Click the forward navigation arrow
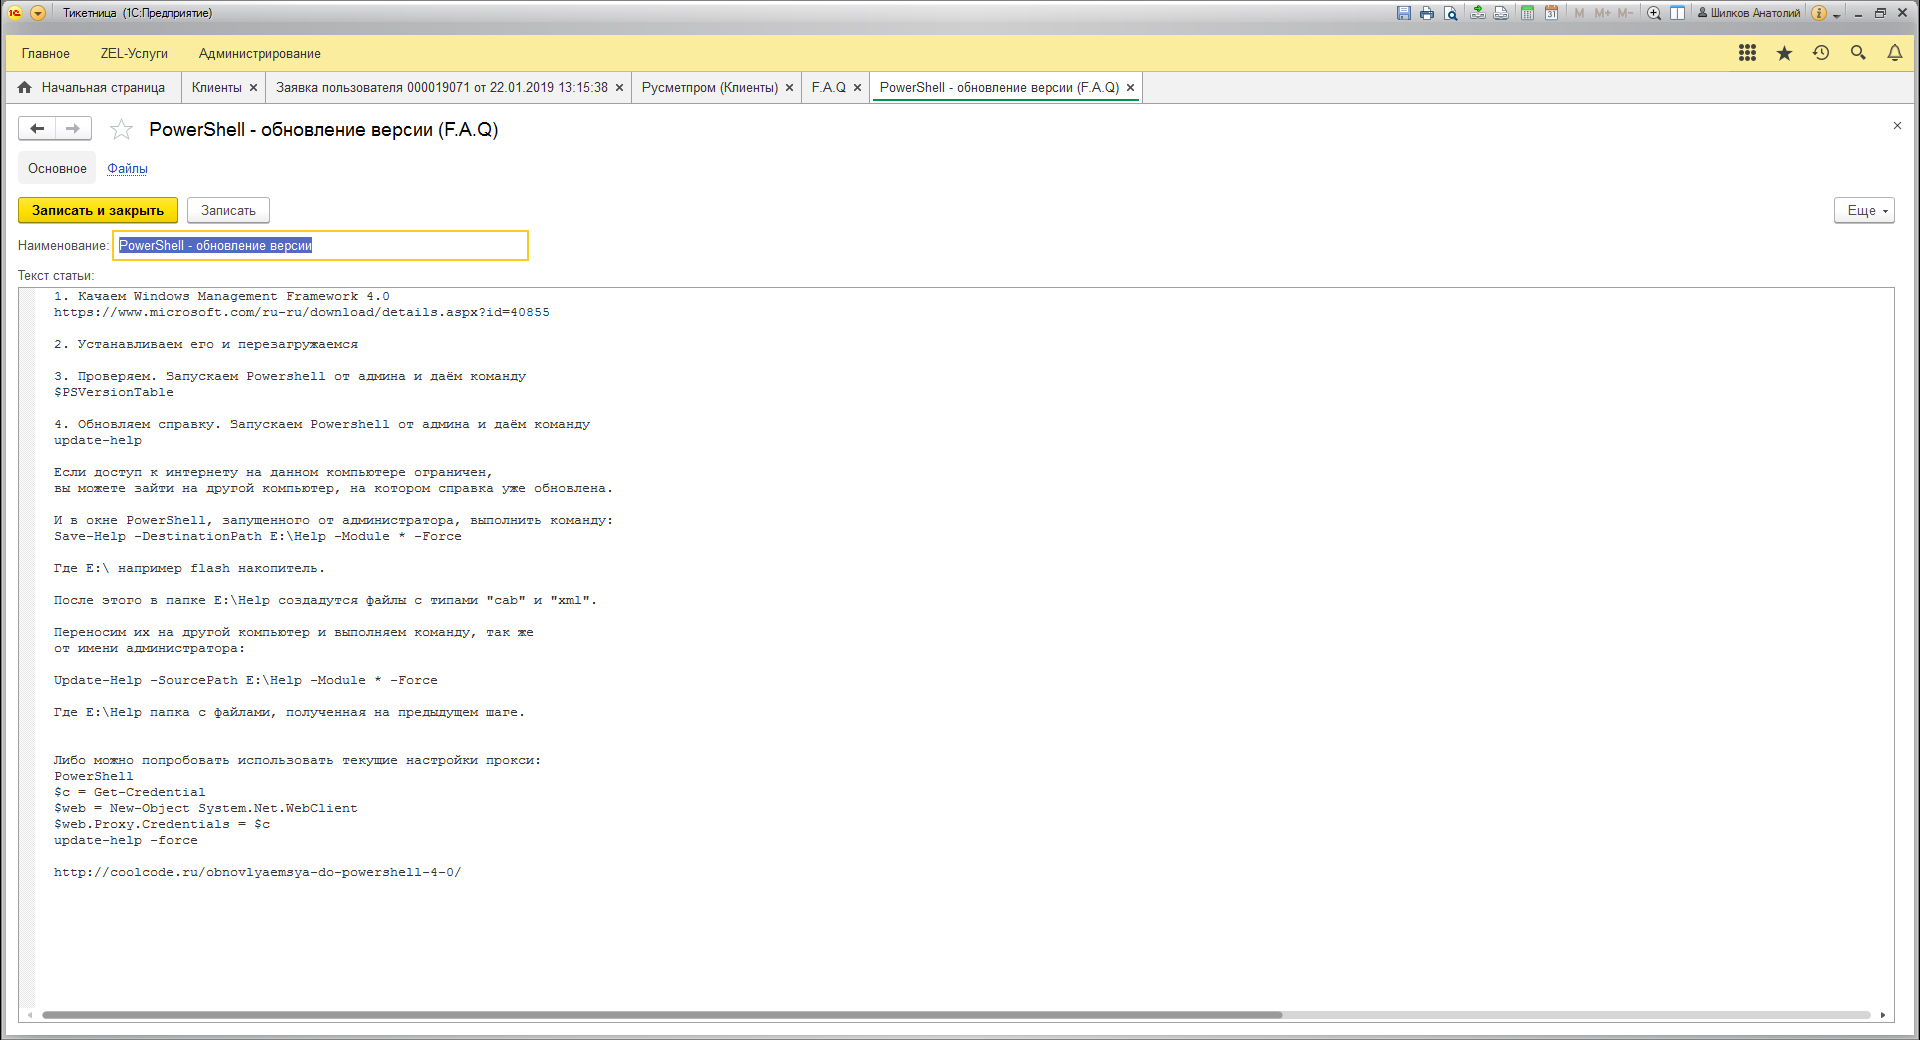Viewport: 1920px width, 1040px height. [x=73, y=128]
